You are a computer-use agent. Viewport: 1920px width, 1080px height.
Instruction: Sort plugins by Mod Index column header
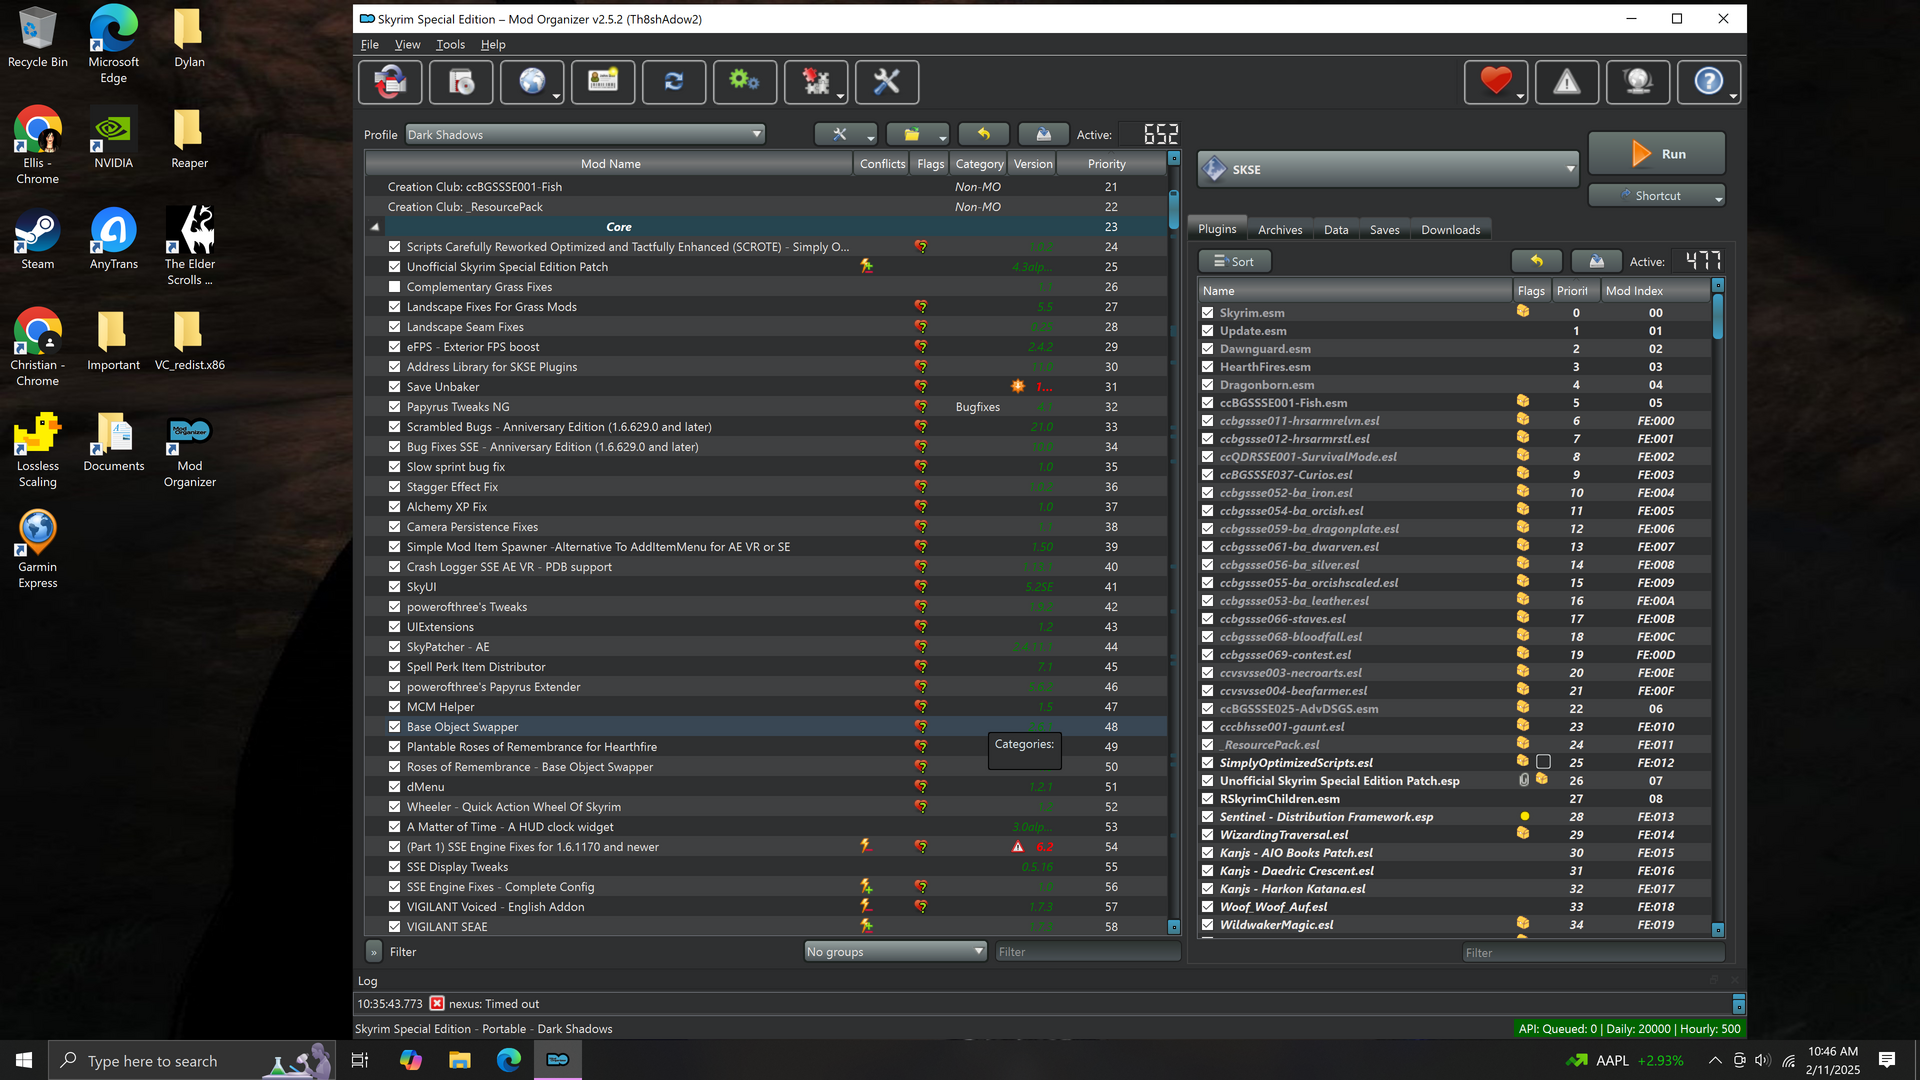coord(1655,291)
